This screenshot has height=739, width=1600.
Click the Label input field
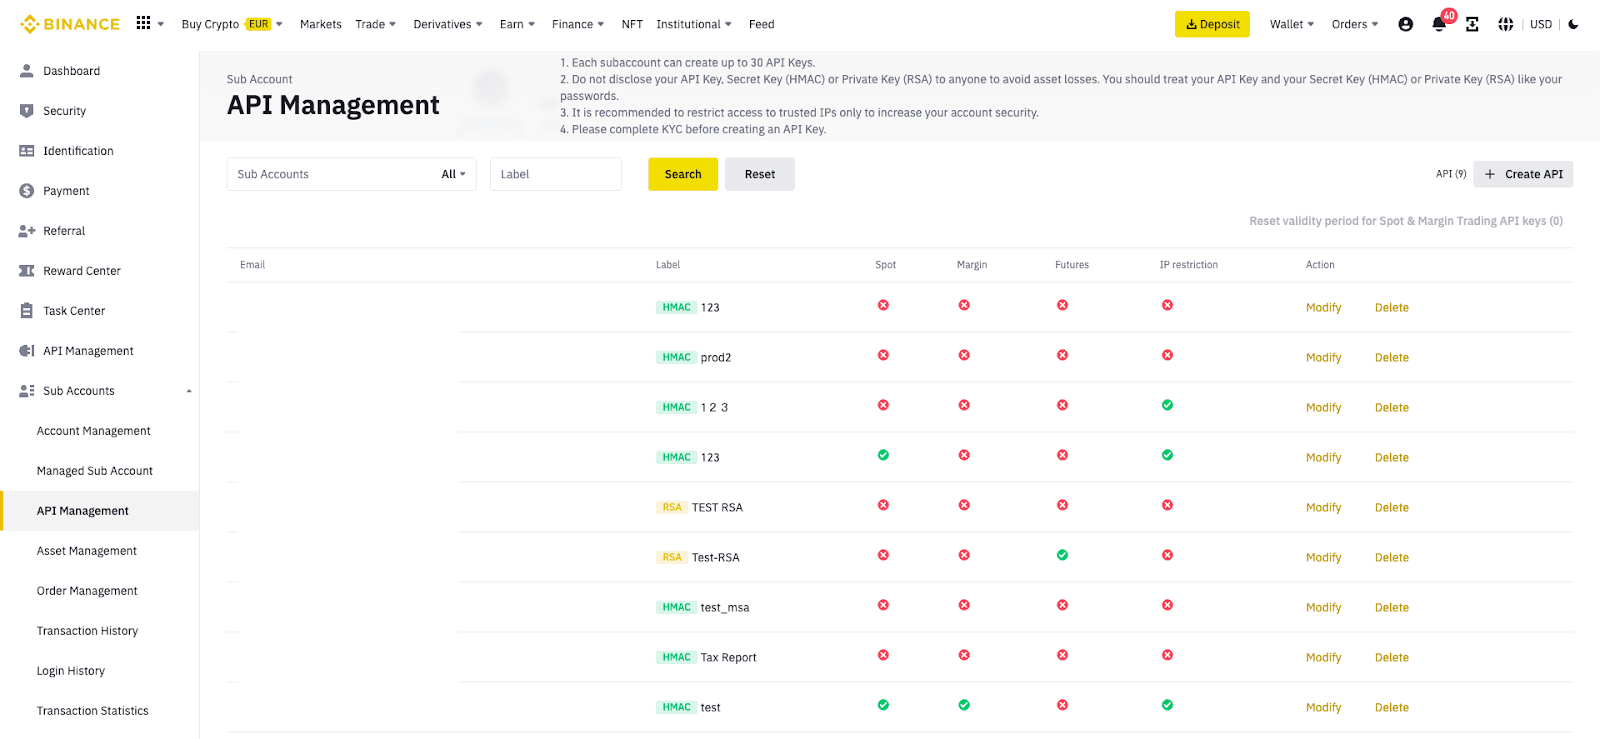pyautogui.click(x=555, y=174)
